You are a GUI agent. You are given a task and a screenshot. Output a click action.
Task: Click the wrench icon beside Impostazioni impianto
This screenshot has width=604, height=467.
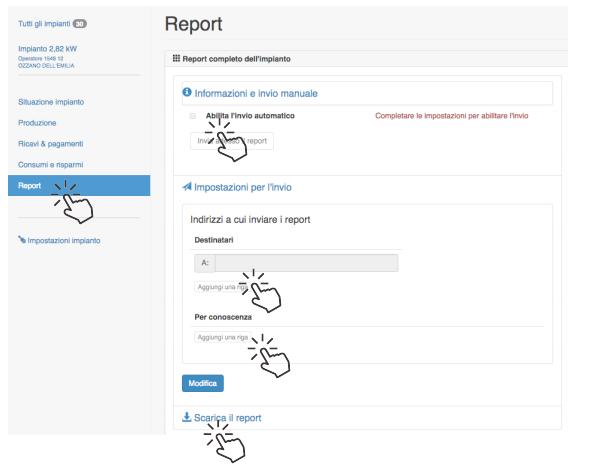coord(22,240)
